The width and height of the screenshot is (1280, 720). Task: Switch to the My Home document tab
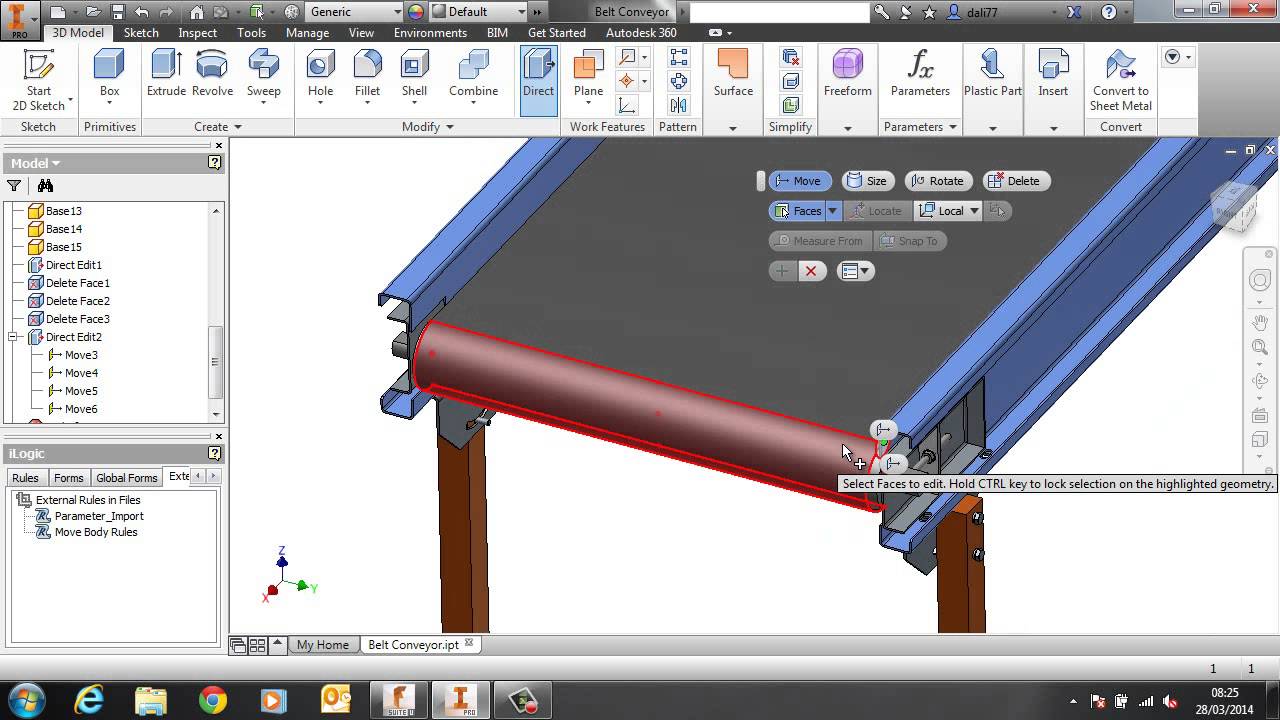322,645
